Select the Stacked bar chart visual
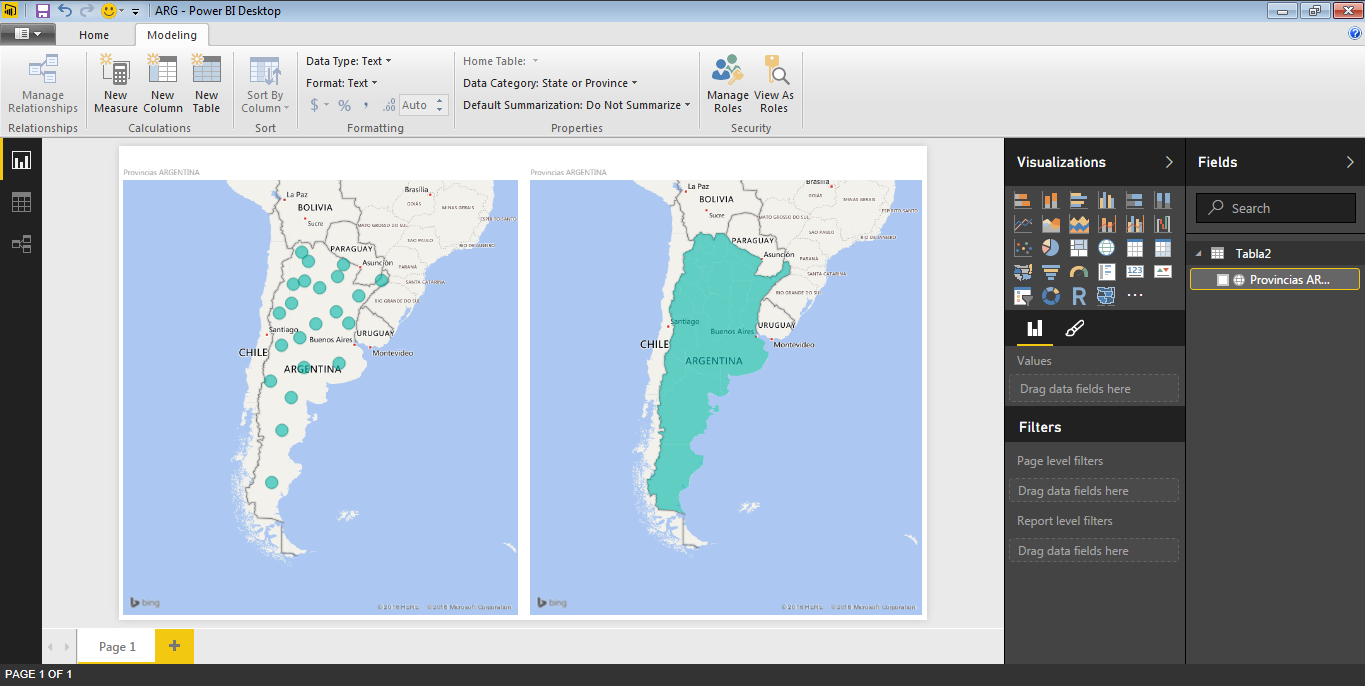Viewport: 1365px width, 686px height. coord(1022,200)
